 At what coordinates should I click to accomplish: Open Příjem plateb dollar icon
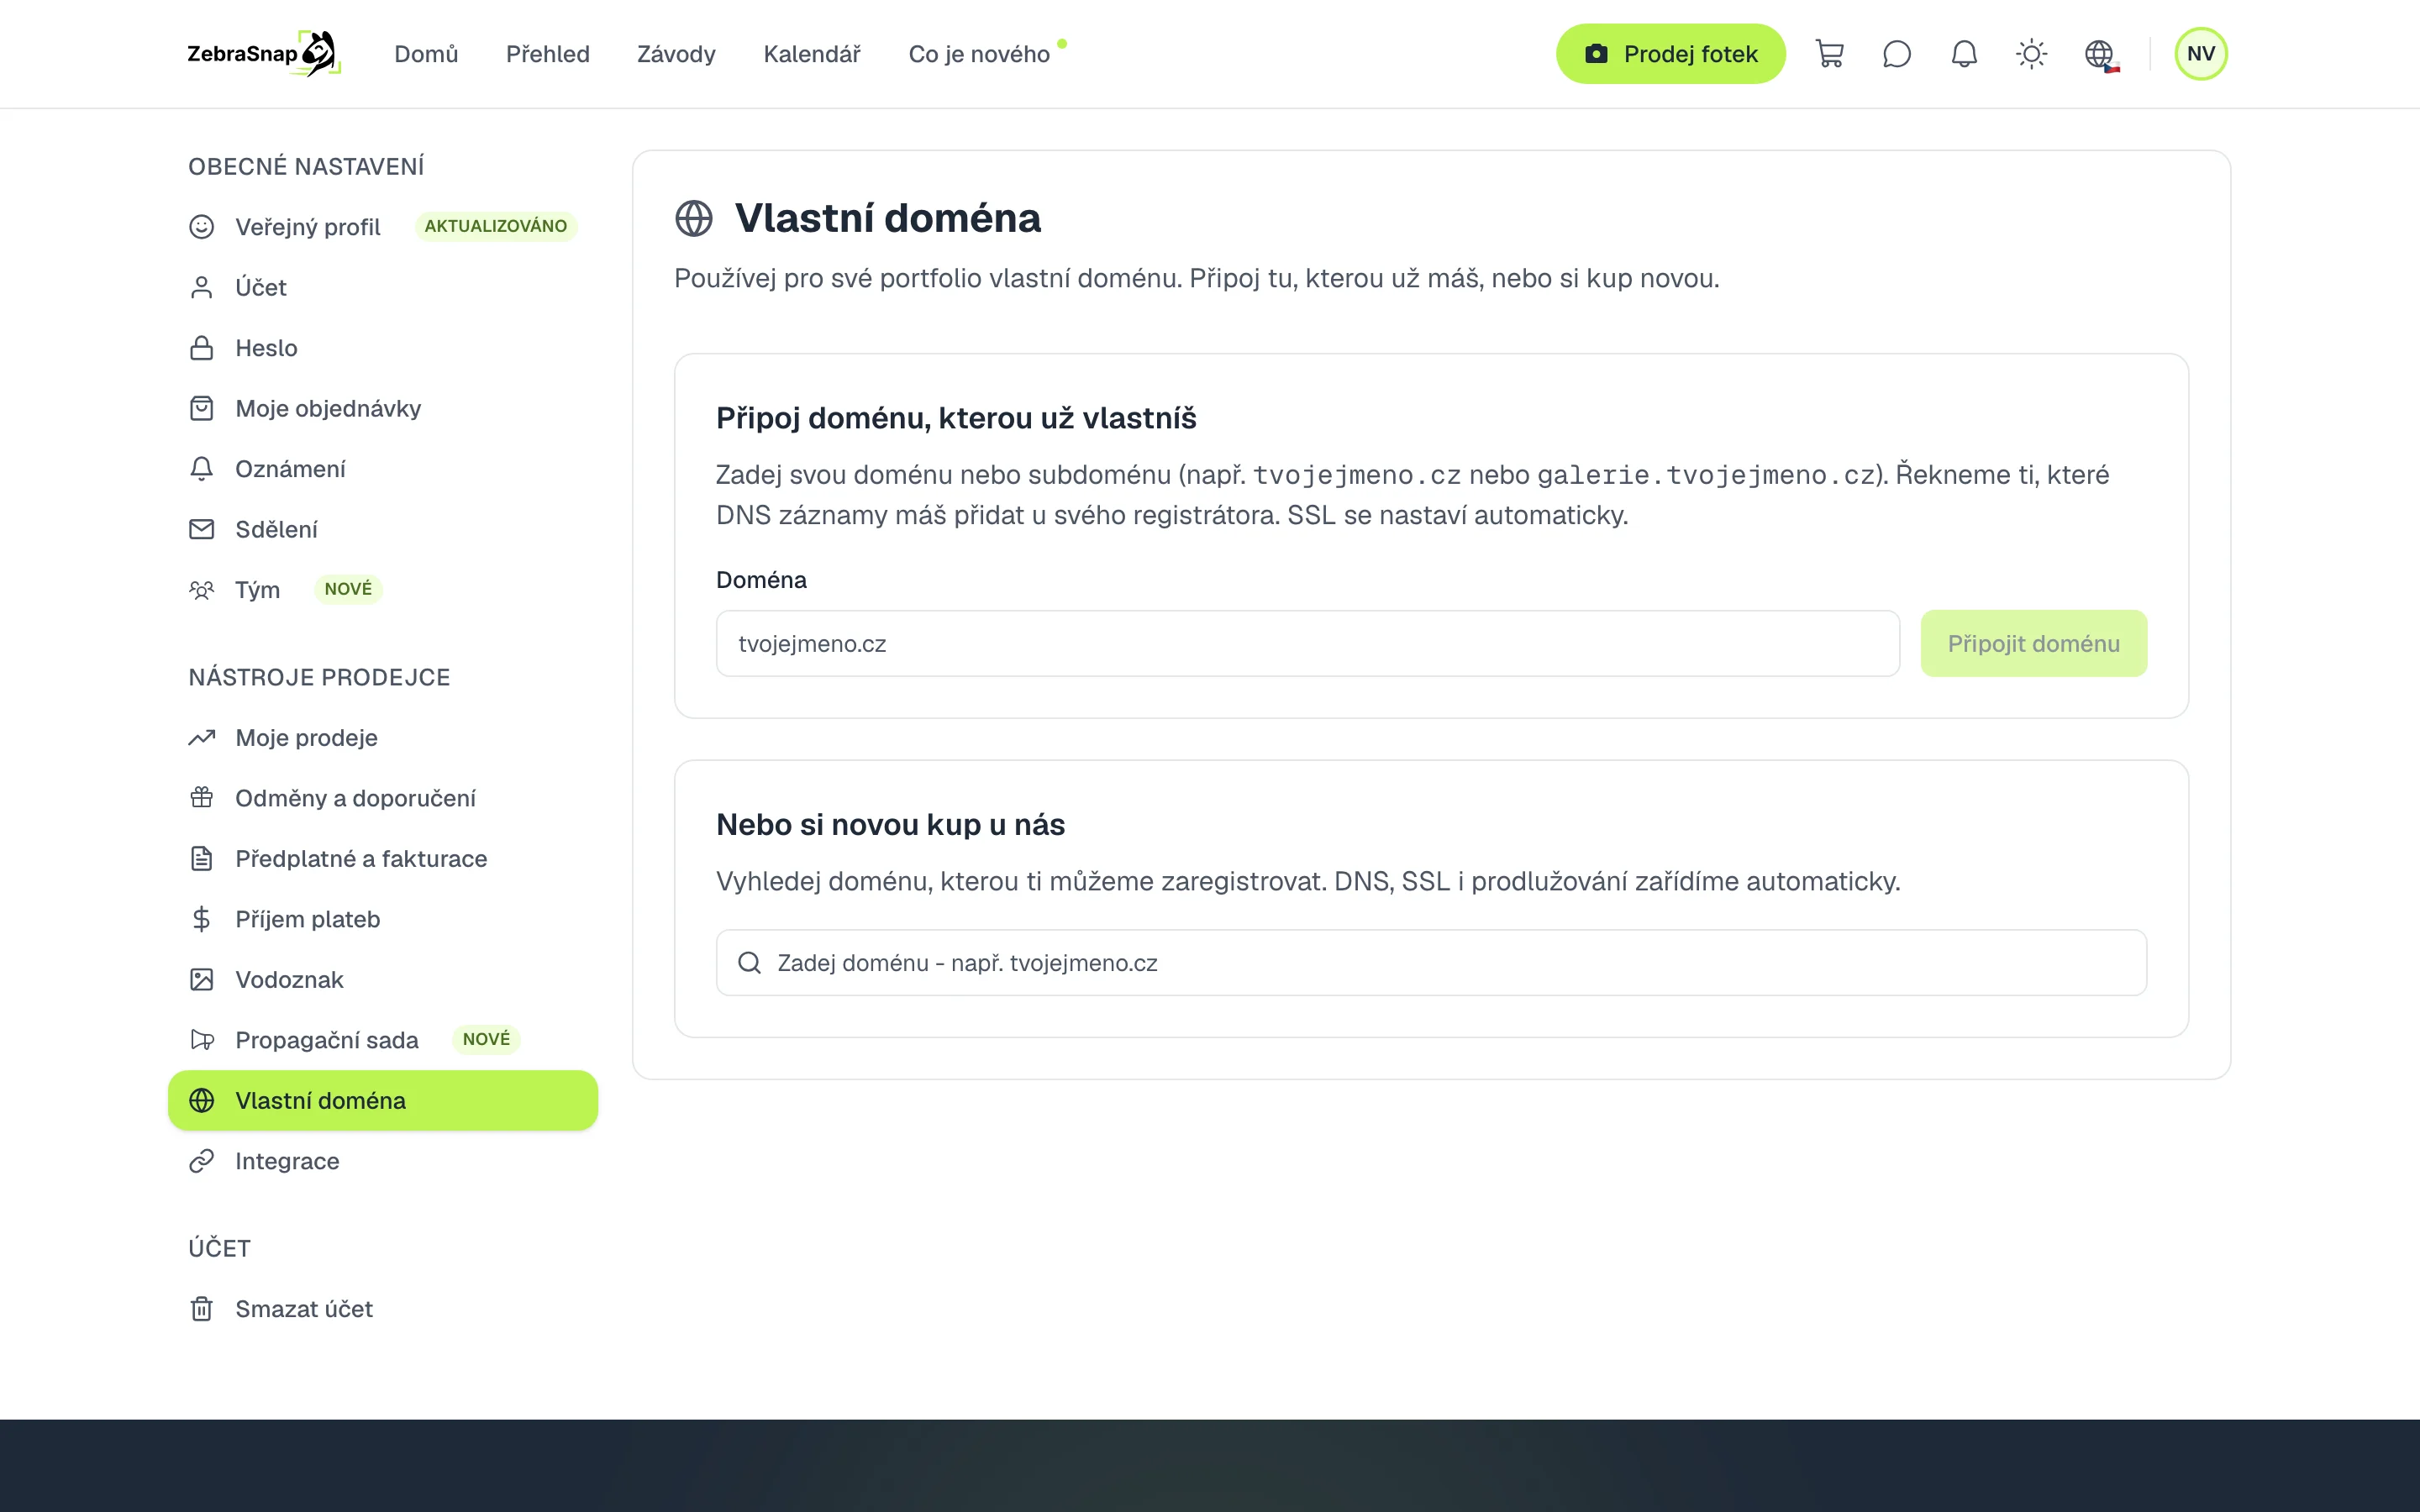click(x=202, y=919)
